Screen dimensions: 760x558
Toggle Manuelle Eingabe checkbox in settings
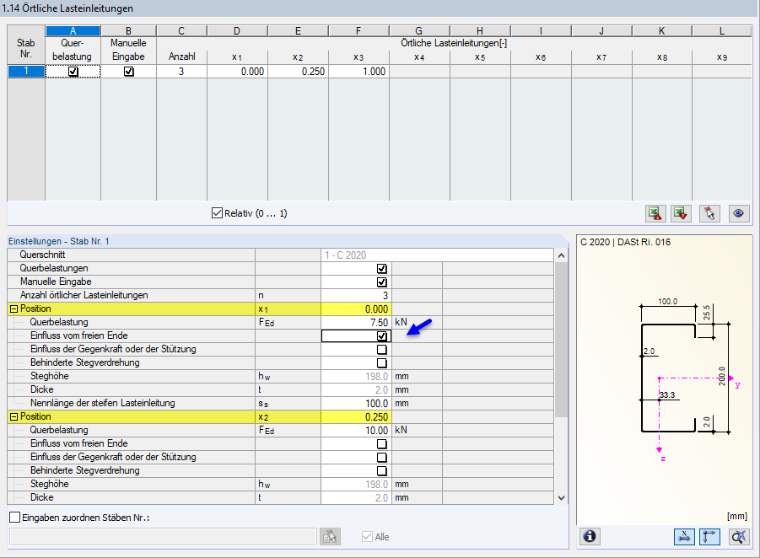[382, 282]
